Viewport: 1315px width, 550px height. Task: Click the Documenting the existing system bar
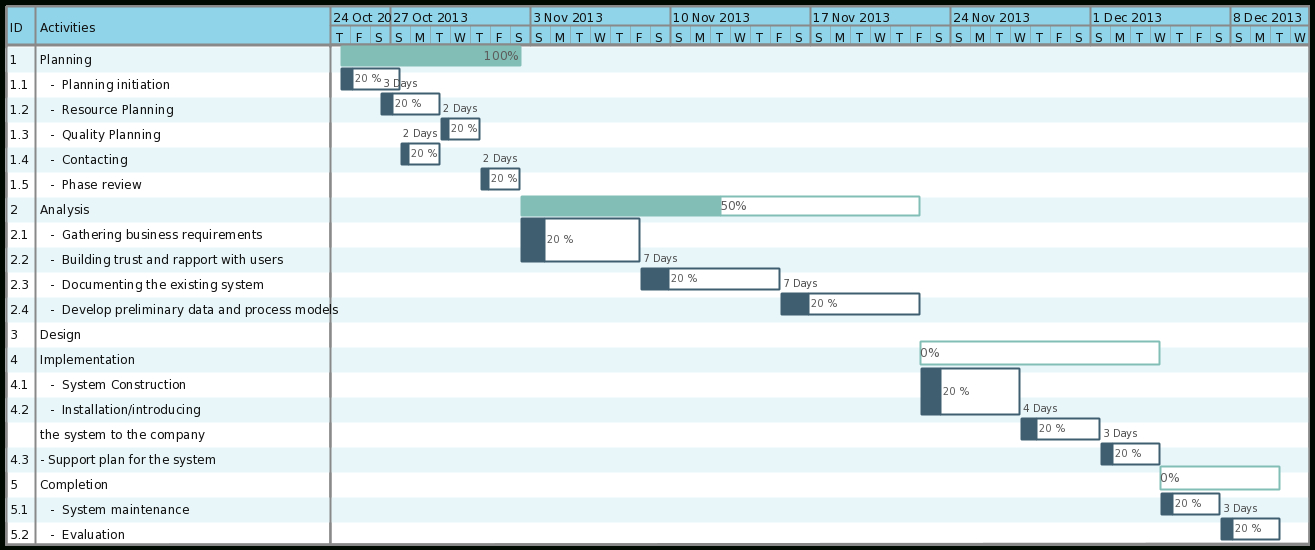coord(710,279)
